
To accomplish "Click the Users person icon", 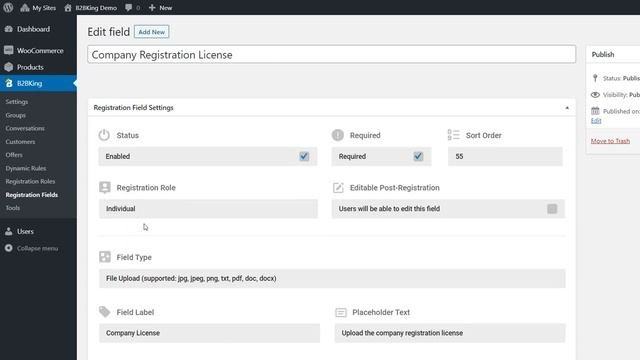I will [x=9, y=231].
